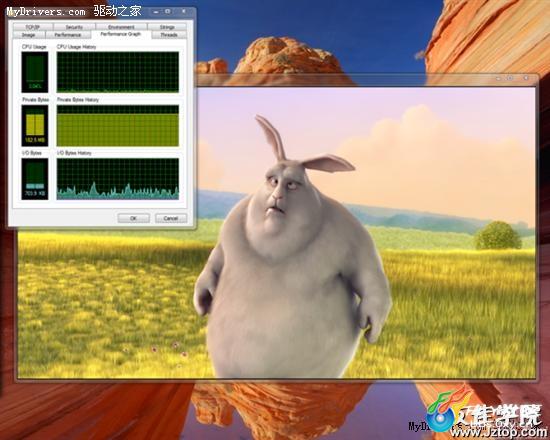Select the Performance Graph tab

click(121, 34)
